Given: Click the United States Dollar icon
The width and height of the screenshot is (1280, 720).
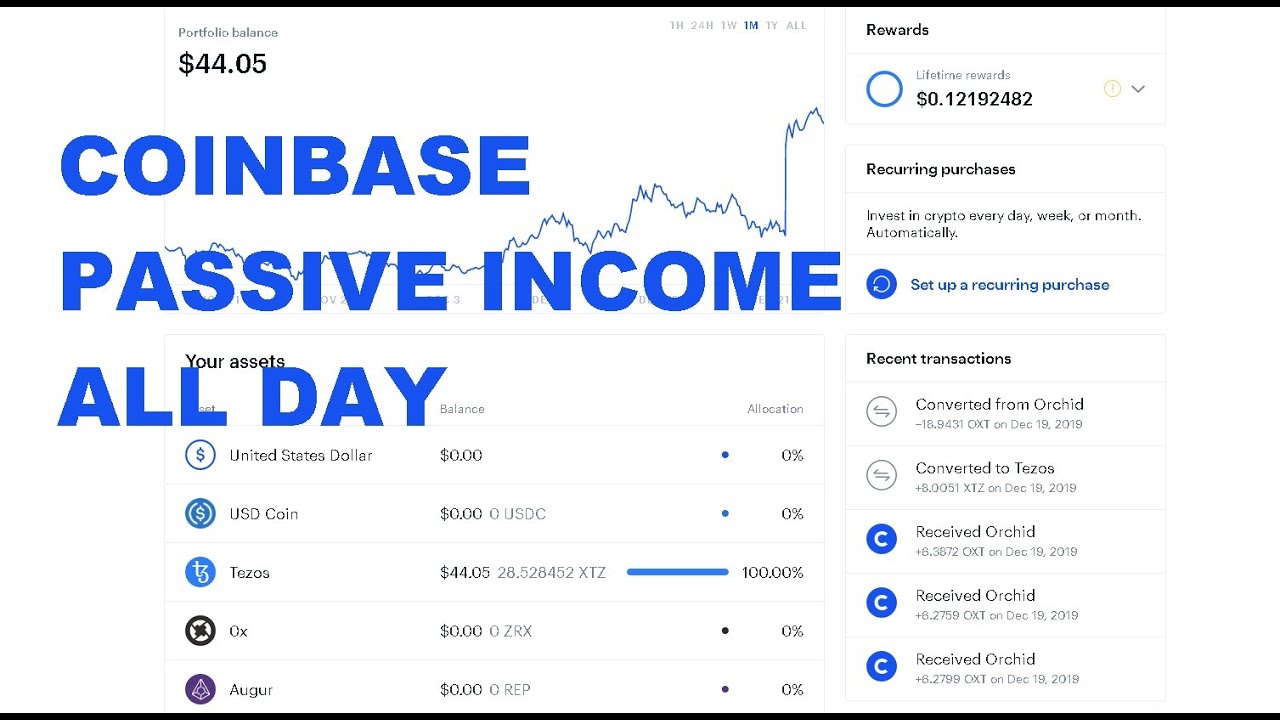Looking at the screenshot, I should click(x=200, y=455).
